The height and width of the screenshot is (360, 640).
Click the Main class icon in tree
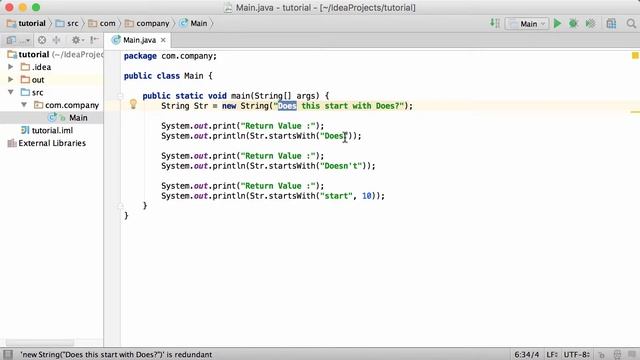52,118
